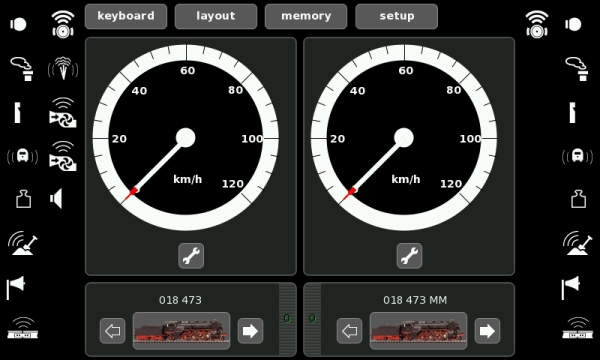Activate the upper fan blower sound icon
The height and width of the screenshot is (360, 600).
click(63, 112)
